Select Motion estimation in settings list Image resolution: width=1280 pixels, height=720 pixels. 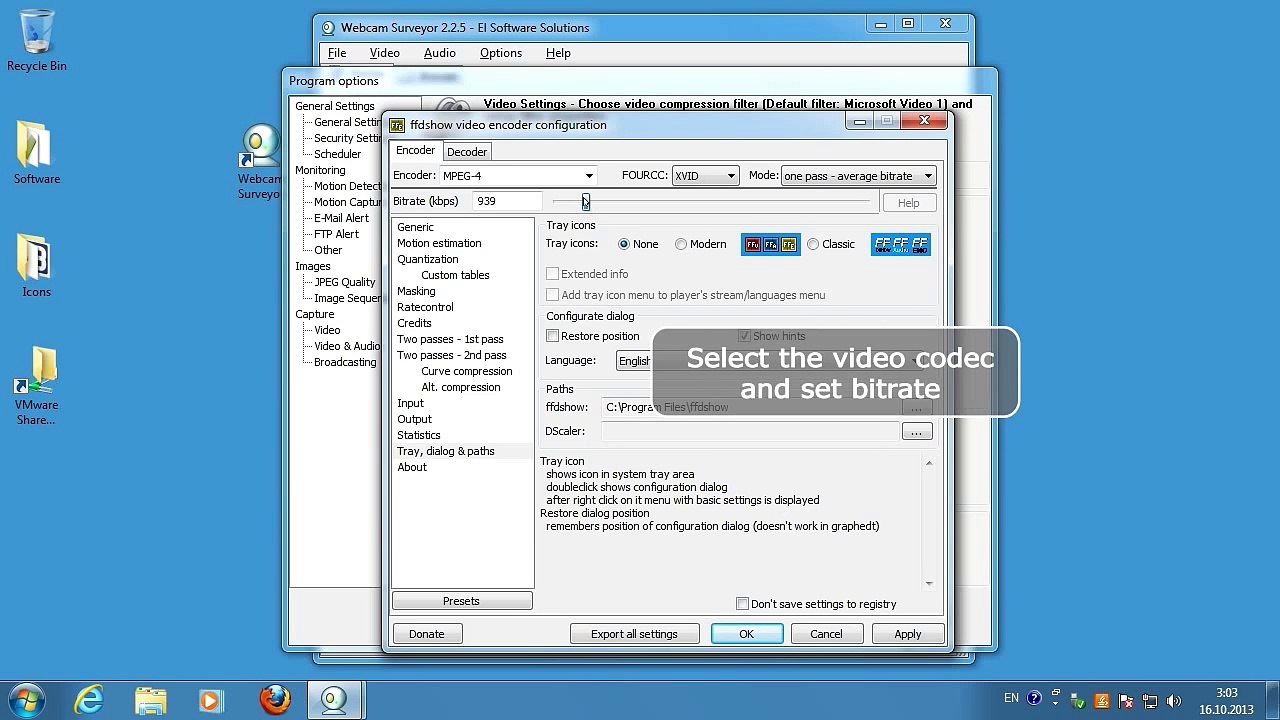(439, 243)
